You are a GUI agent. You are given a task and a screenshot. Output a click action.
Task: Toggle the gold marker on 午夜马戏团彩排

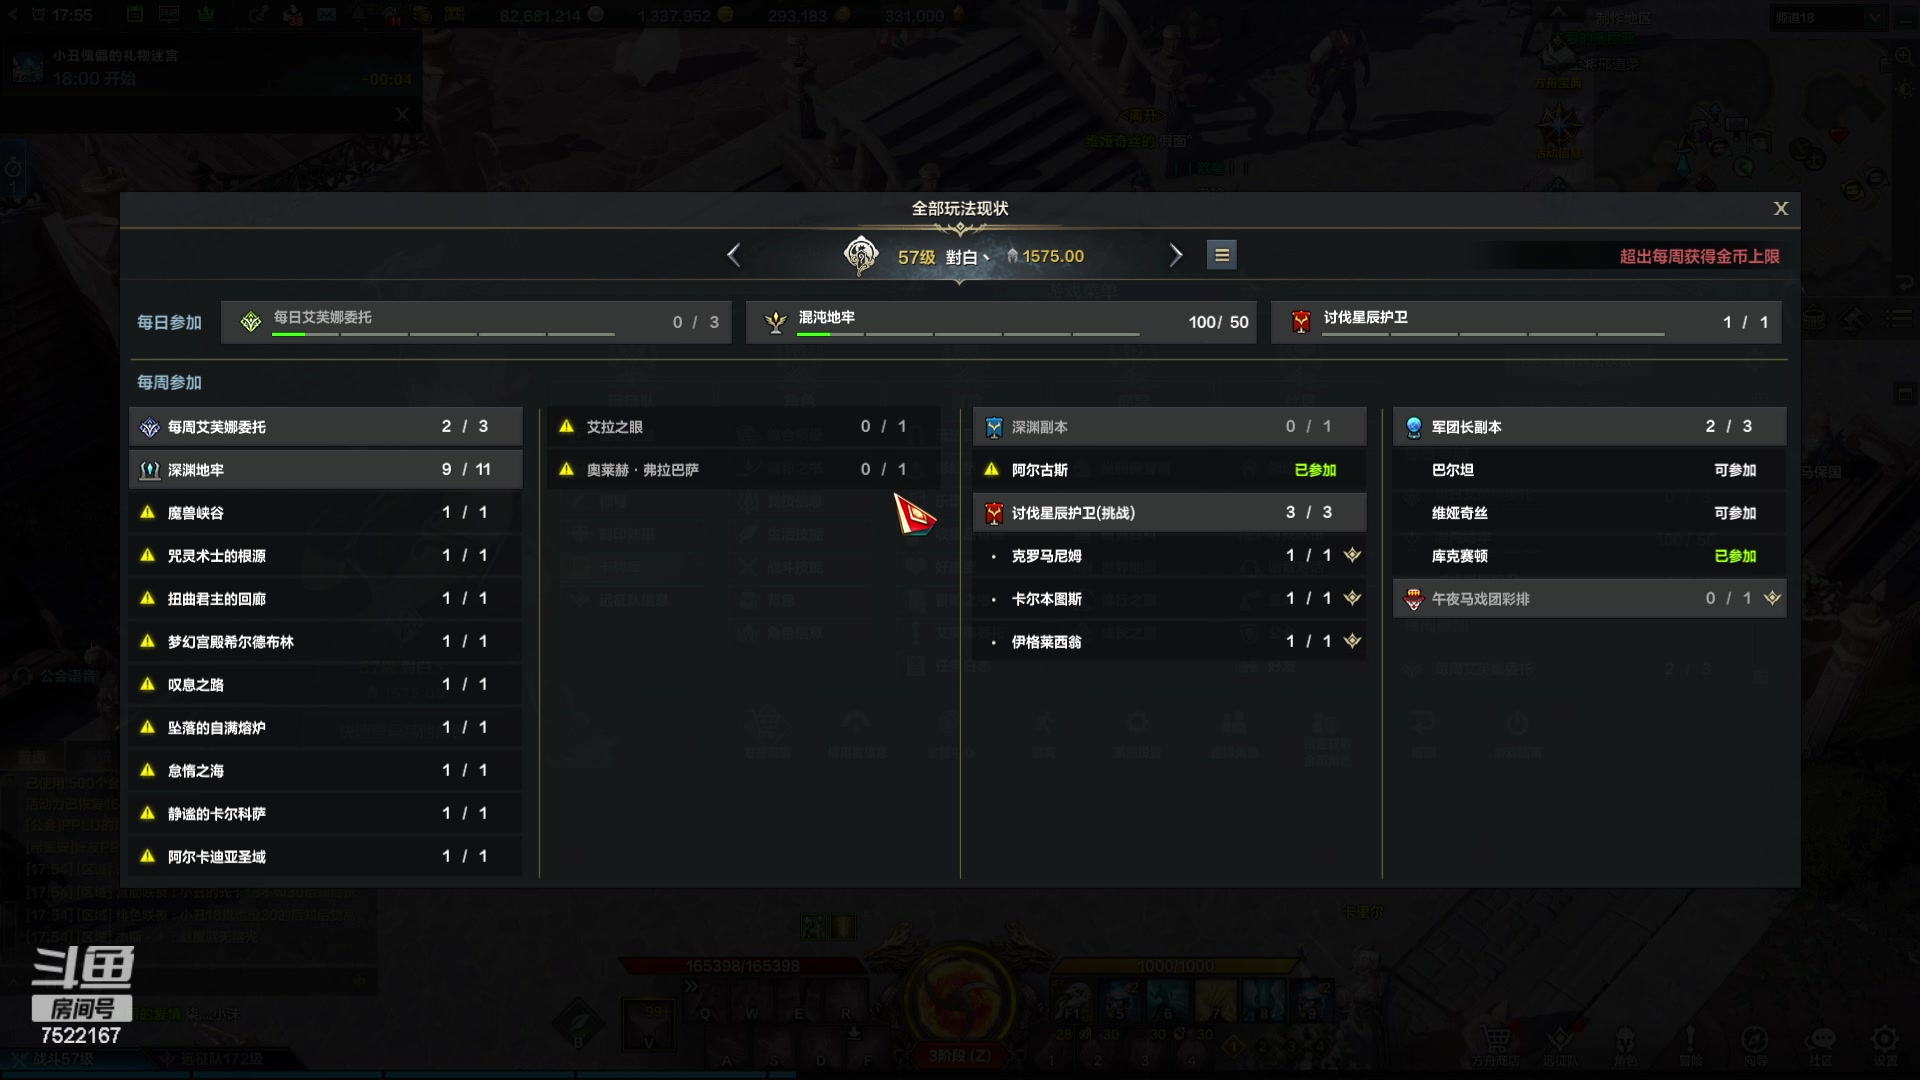[x=1773, y=598]
